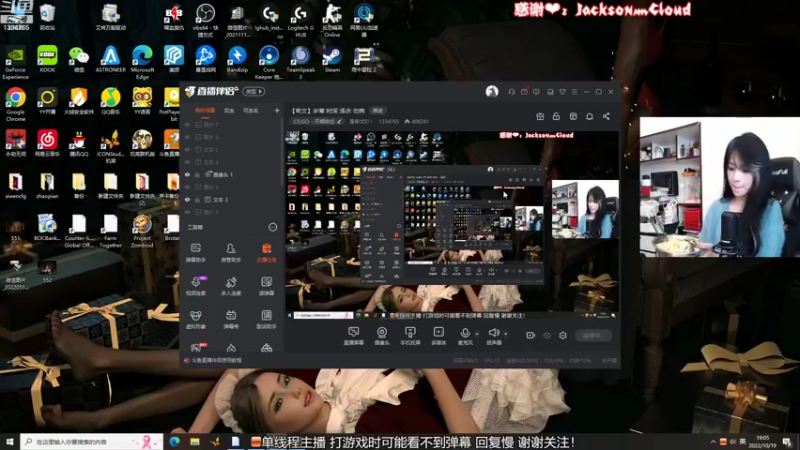The height and width of the screenshot is (450, 800).
Task: Toggle the preview eye icon in bottom bar
Action: click(x=547, y=335)
